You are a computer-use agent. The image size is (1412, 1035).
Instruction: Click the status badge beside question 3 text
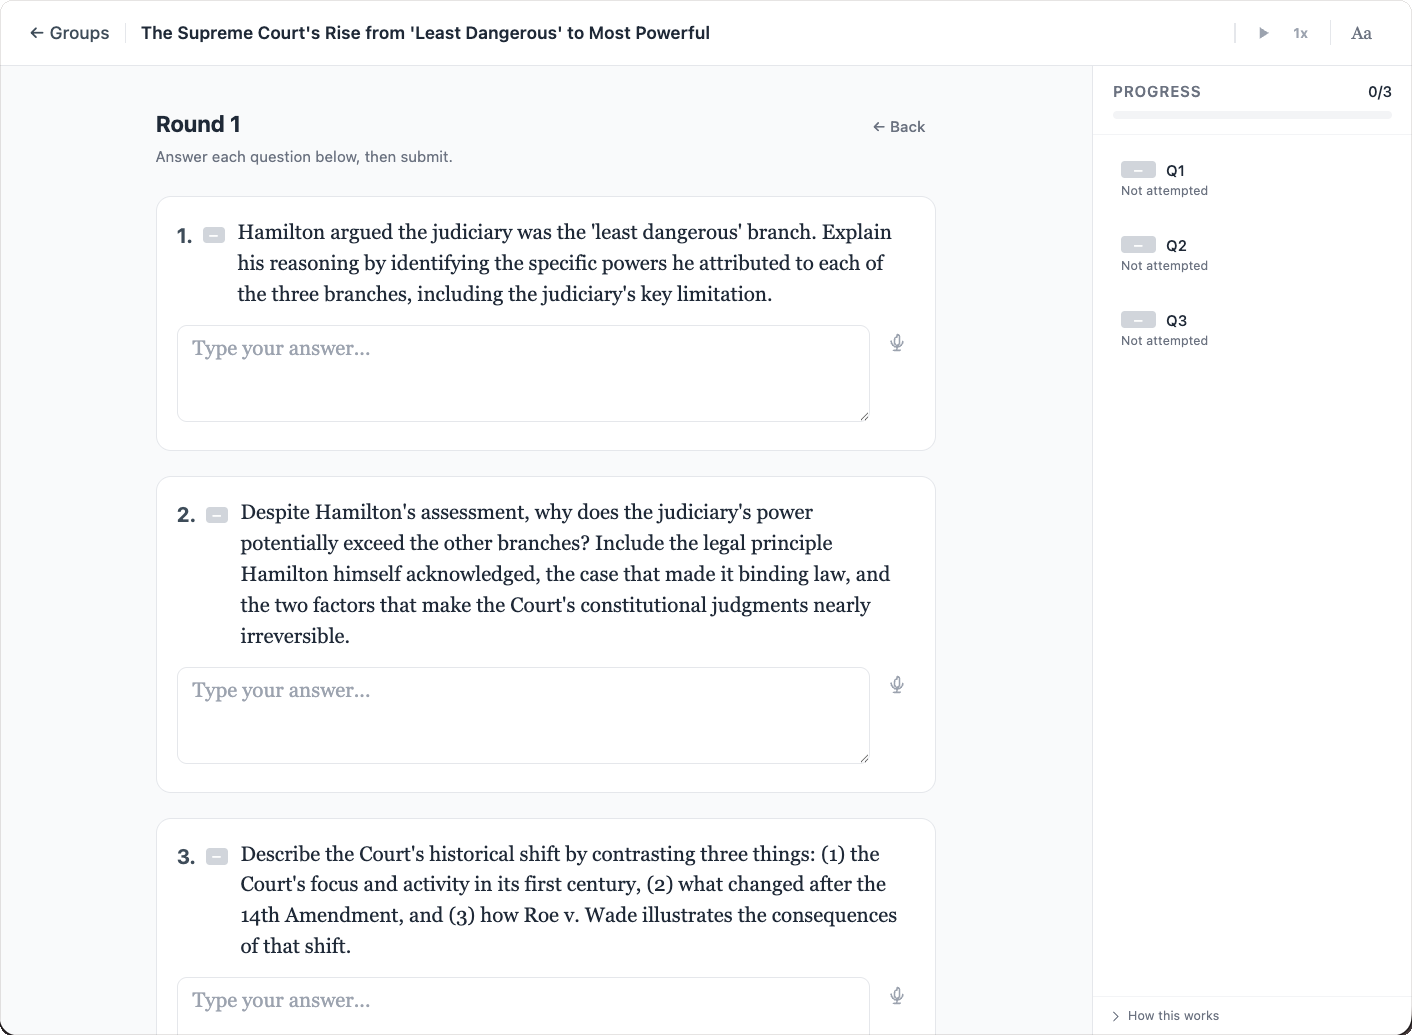point(217,856)
